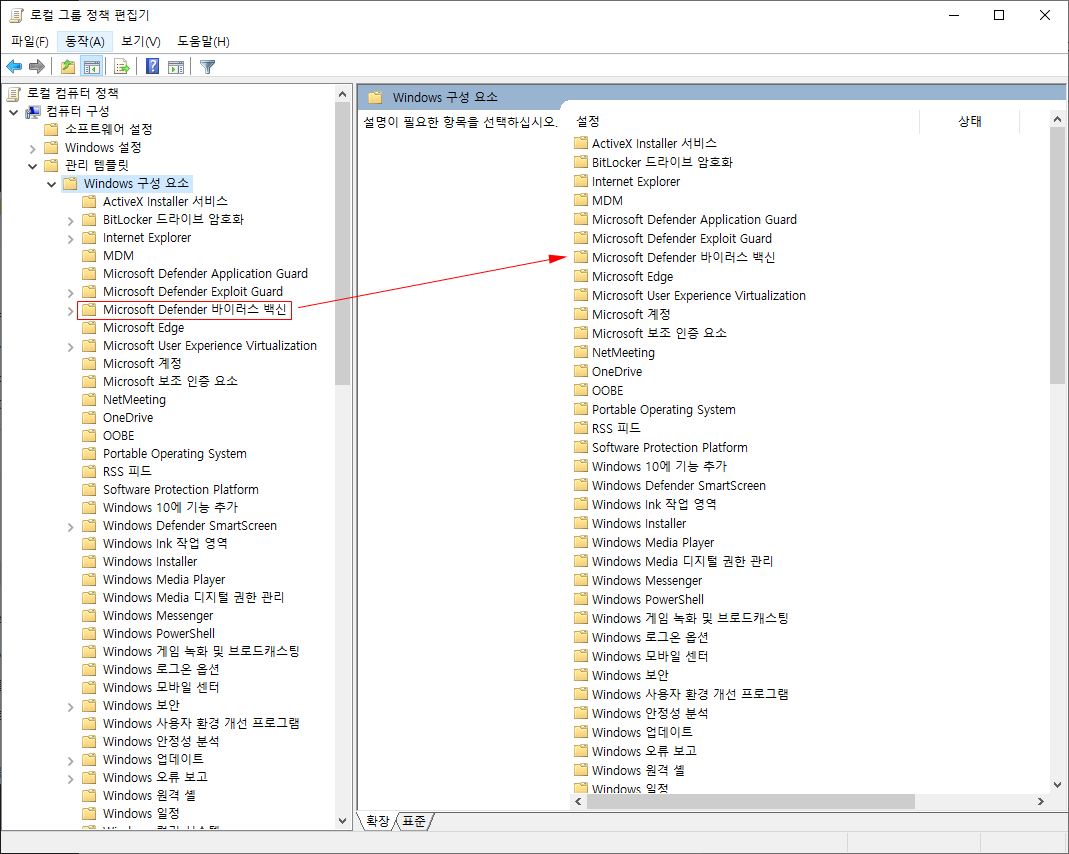The image size is (1069, 854).
Task: Click the Export list toolbar icon
Action: coord(122,66)
